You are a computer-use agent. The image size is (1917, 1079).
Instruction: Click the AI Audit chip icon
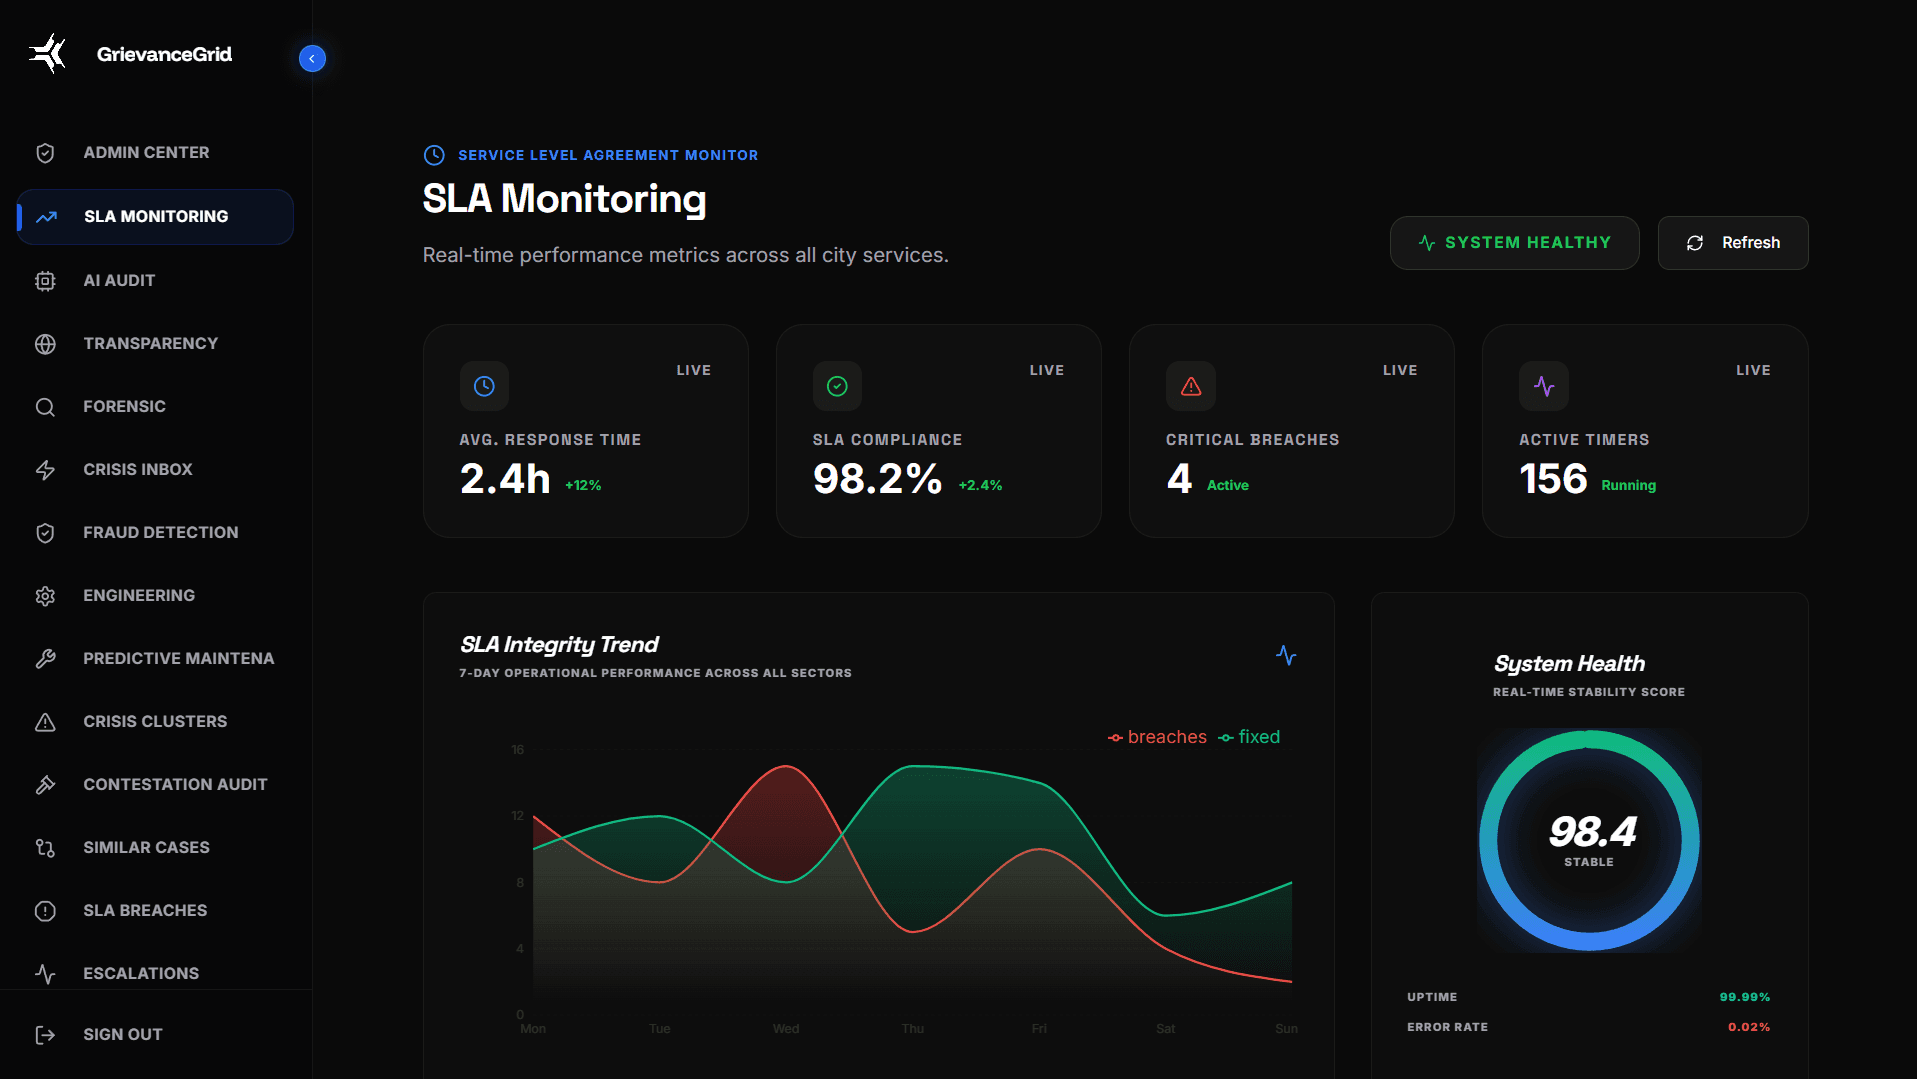(x=45, y=281)
